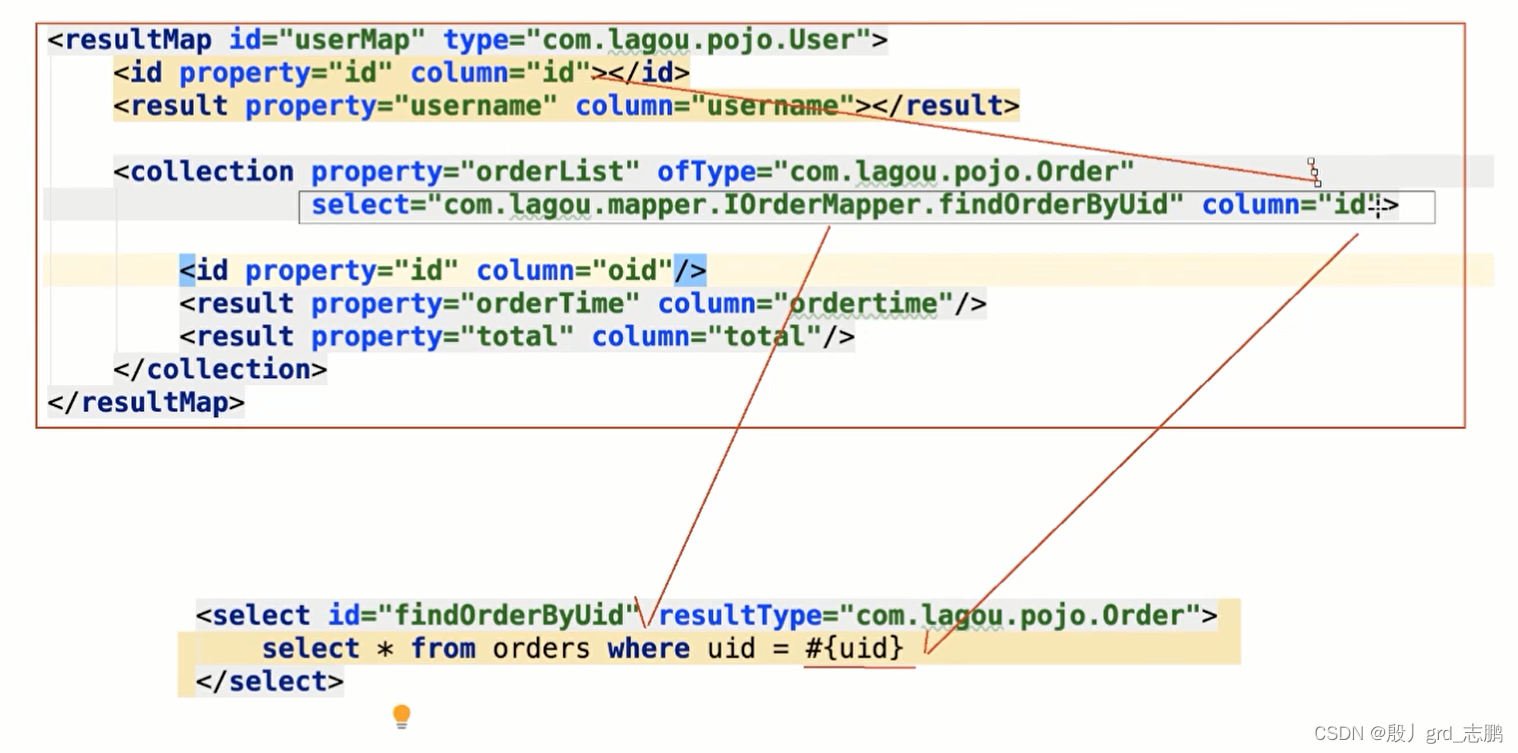The image size is (1518, 753).
Task: Click the select="com.lagou.mapper.IOrderMapper.findOrderByUid" attribute
Action: (x=747, y=205)
